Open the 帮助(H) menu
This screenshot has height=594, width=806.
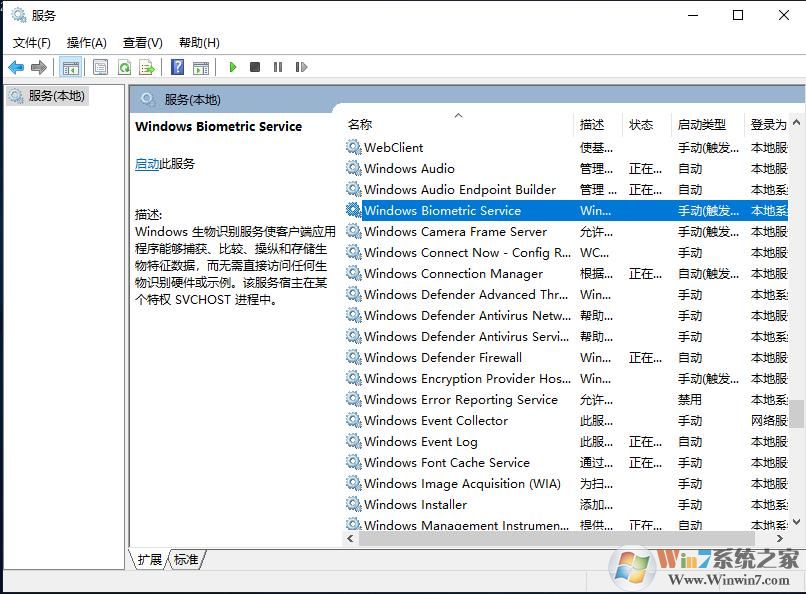[199, 43]
